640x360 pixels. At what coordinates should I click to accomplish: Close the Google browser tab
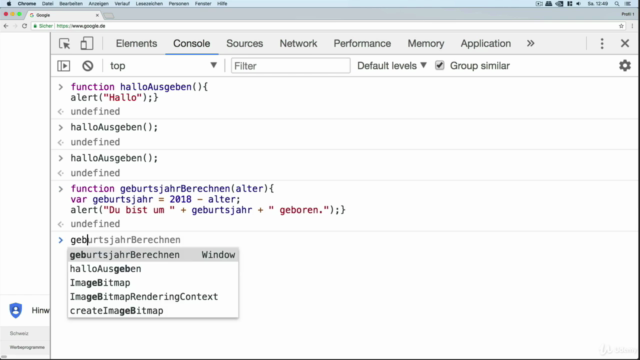(x=97, y=15)
